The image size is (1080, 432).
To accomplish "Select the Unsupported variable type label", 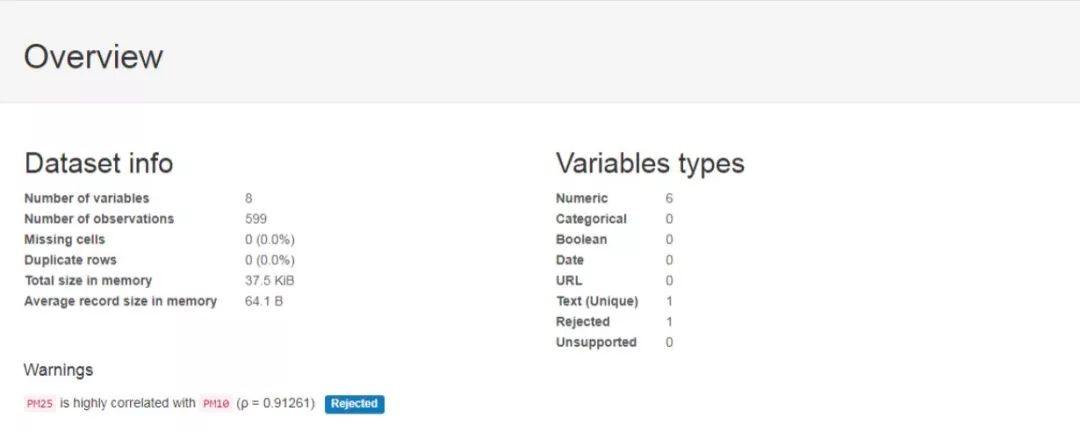I will click(596, 342).
